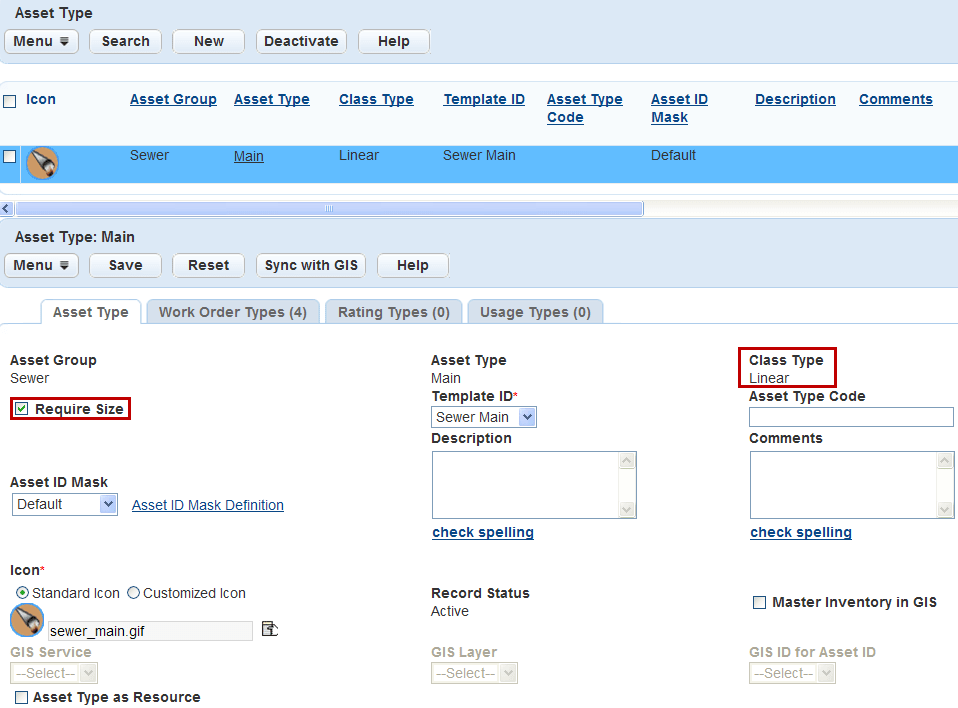Open the Rating Types tab
This screenshot has height=708, width=958.
point(393,312)
